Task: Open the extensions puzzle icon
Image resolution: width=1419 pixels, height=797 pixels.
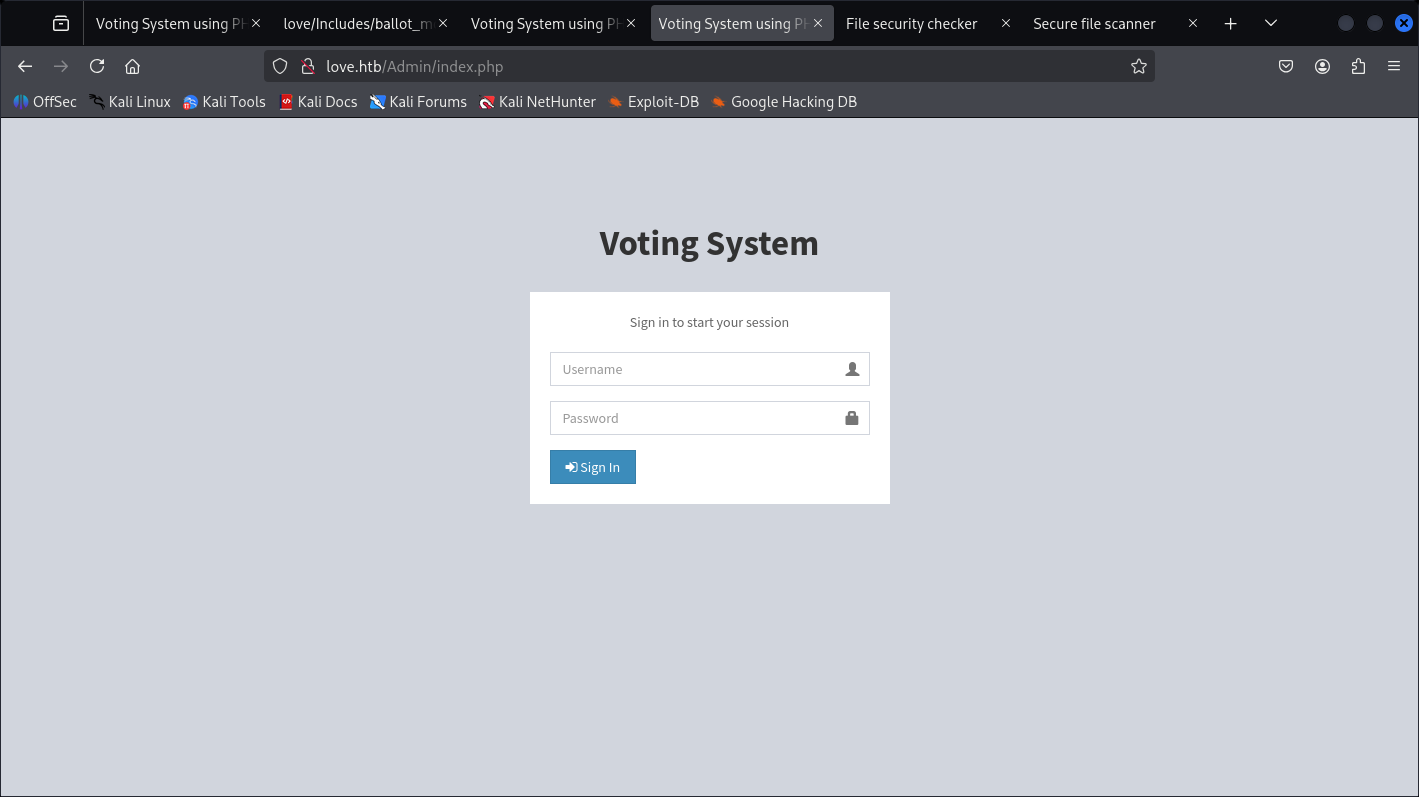Action: tap(1358, 66)
